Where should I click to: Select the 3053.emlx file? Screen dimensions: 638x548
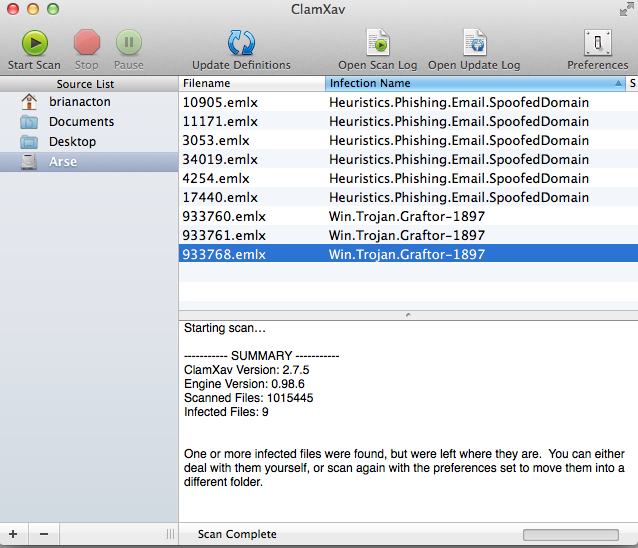216,140
